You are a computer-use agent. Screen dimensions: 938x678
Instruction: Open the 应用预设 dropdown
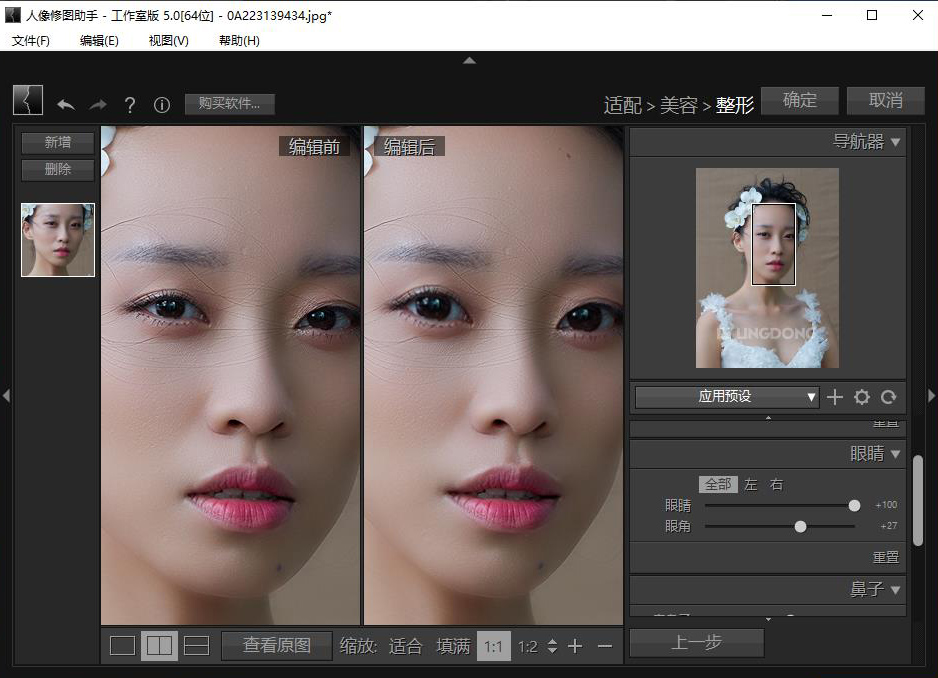click(725, 397)
